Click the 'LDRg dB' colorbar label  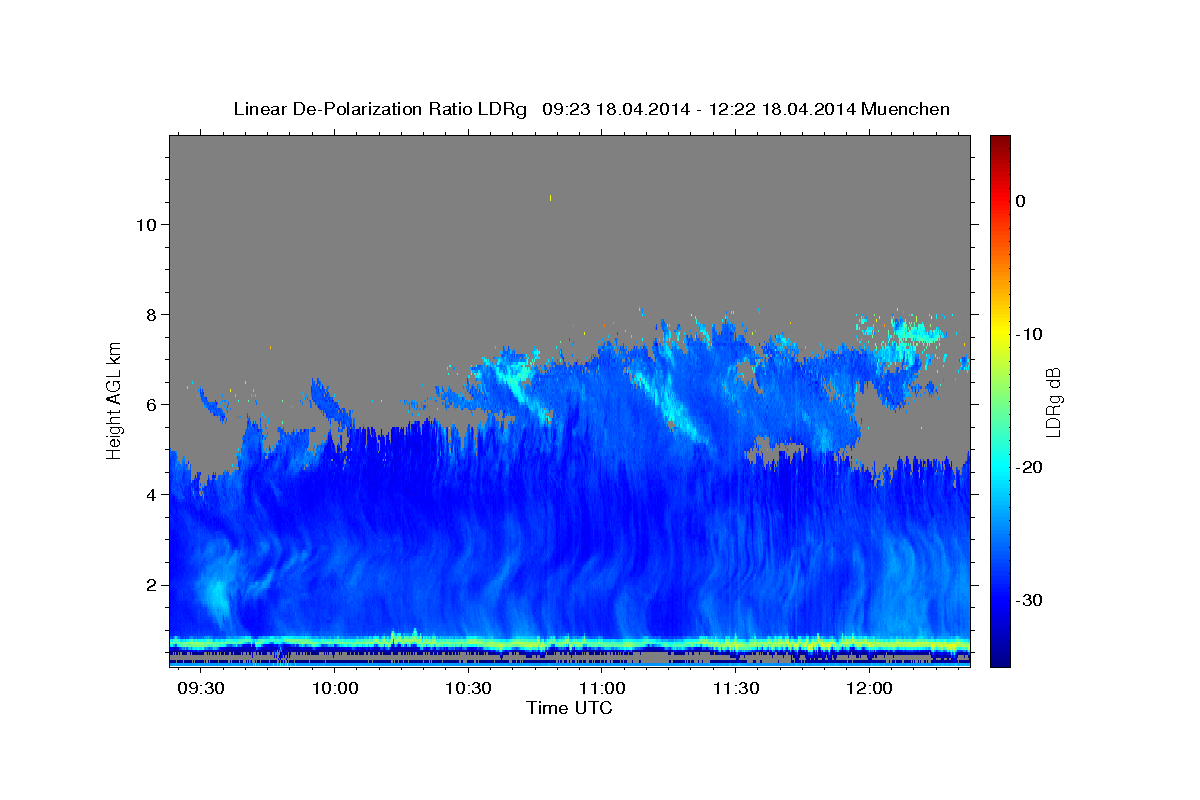[1052, 401]
